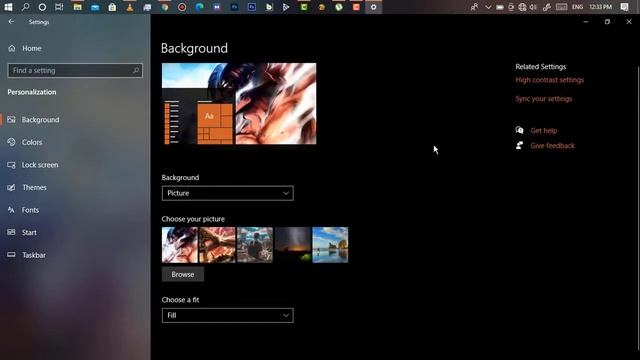This screenshot has width=640, height=360.
Task: Open uTorrent from the taskbar
Action: pyautogui.click(x=339, y=7)
